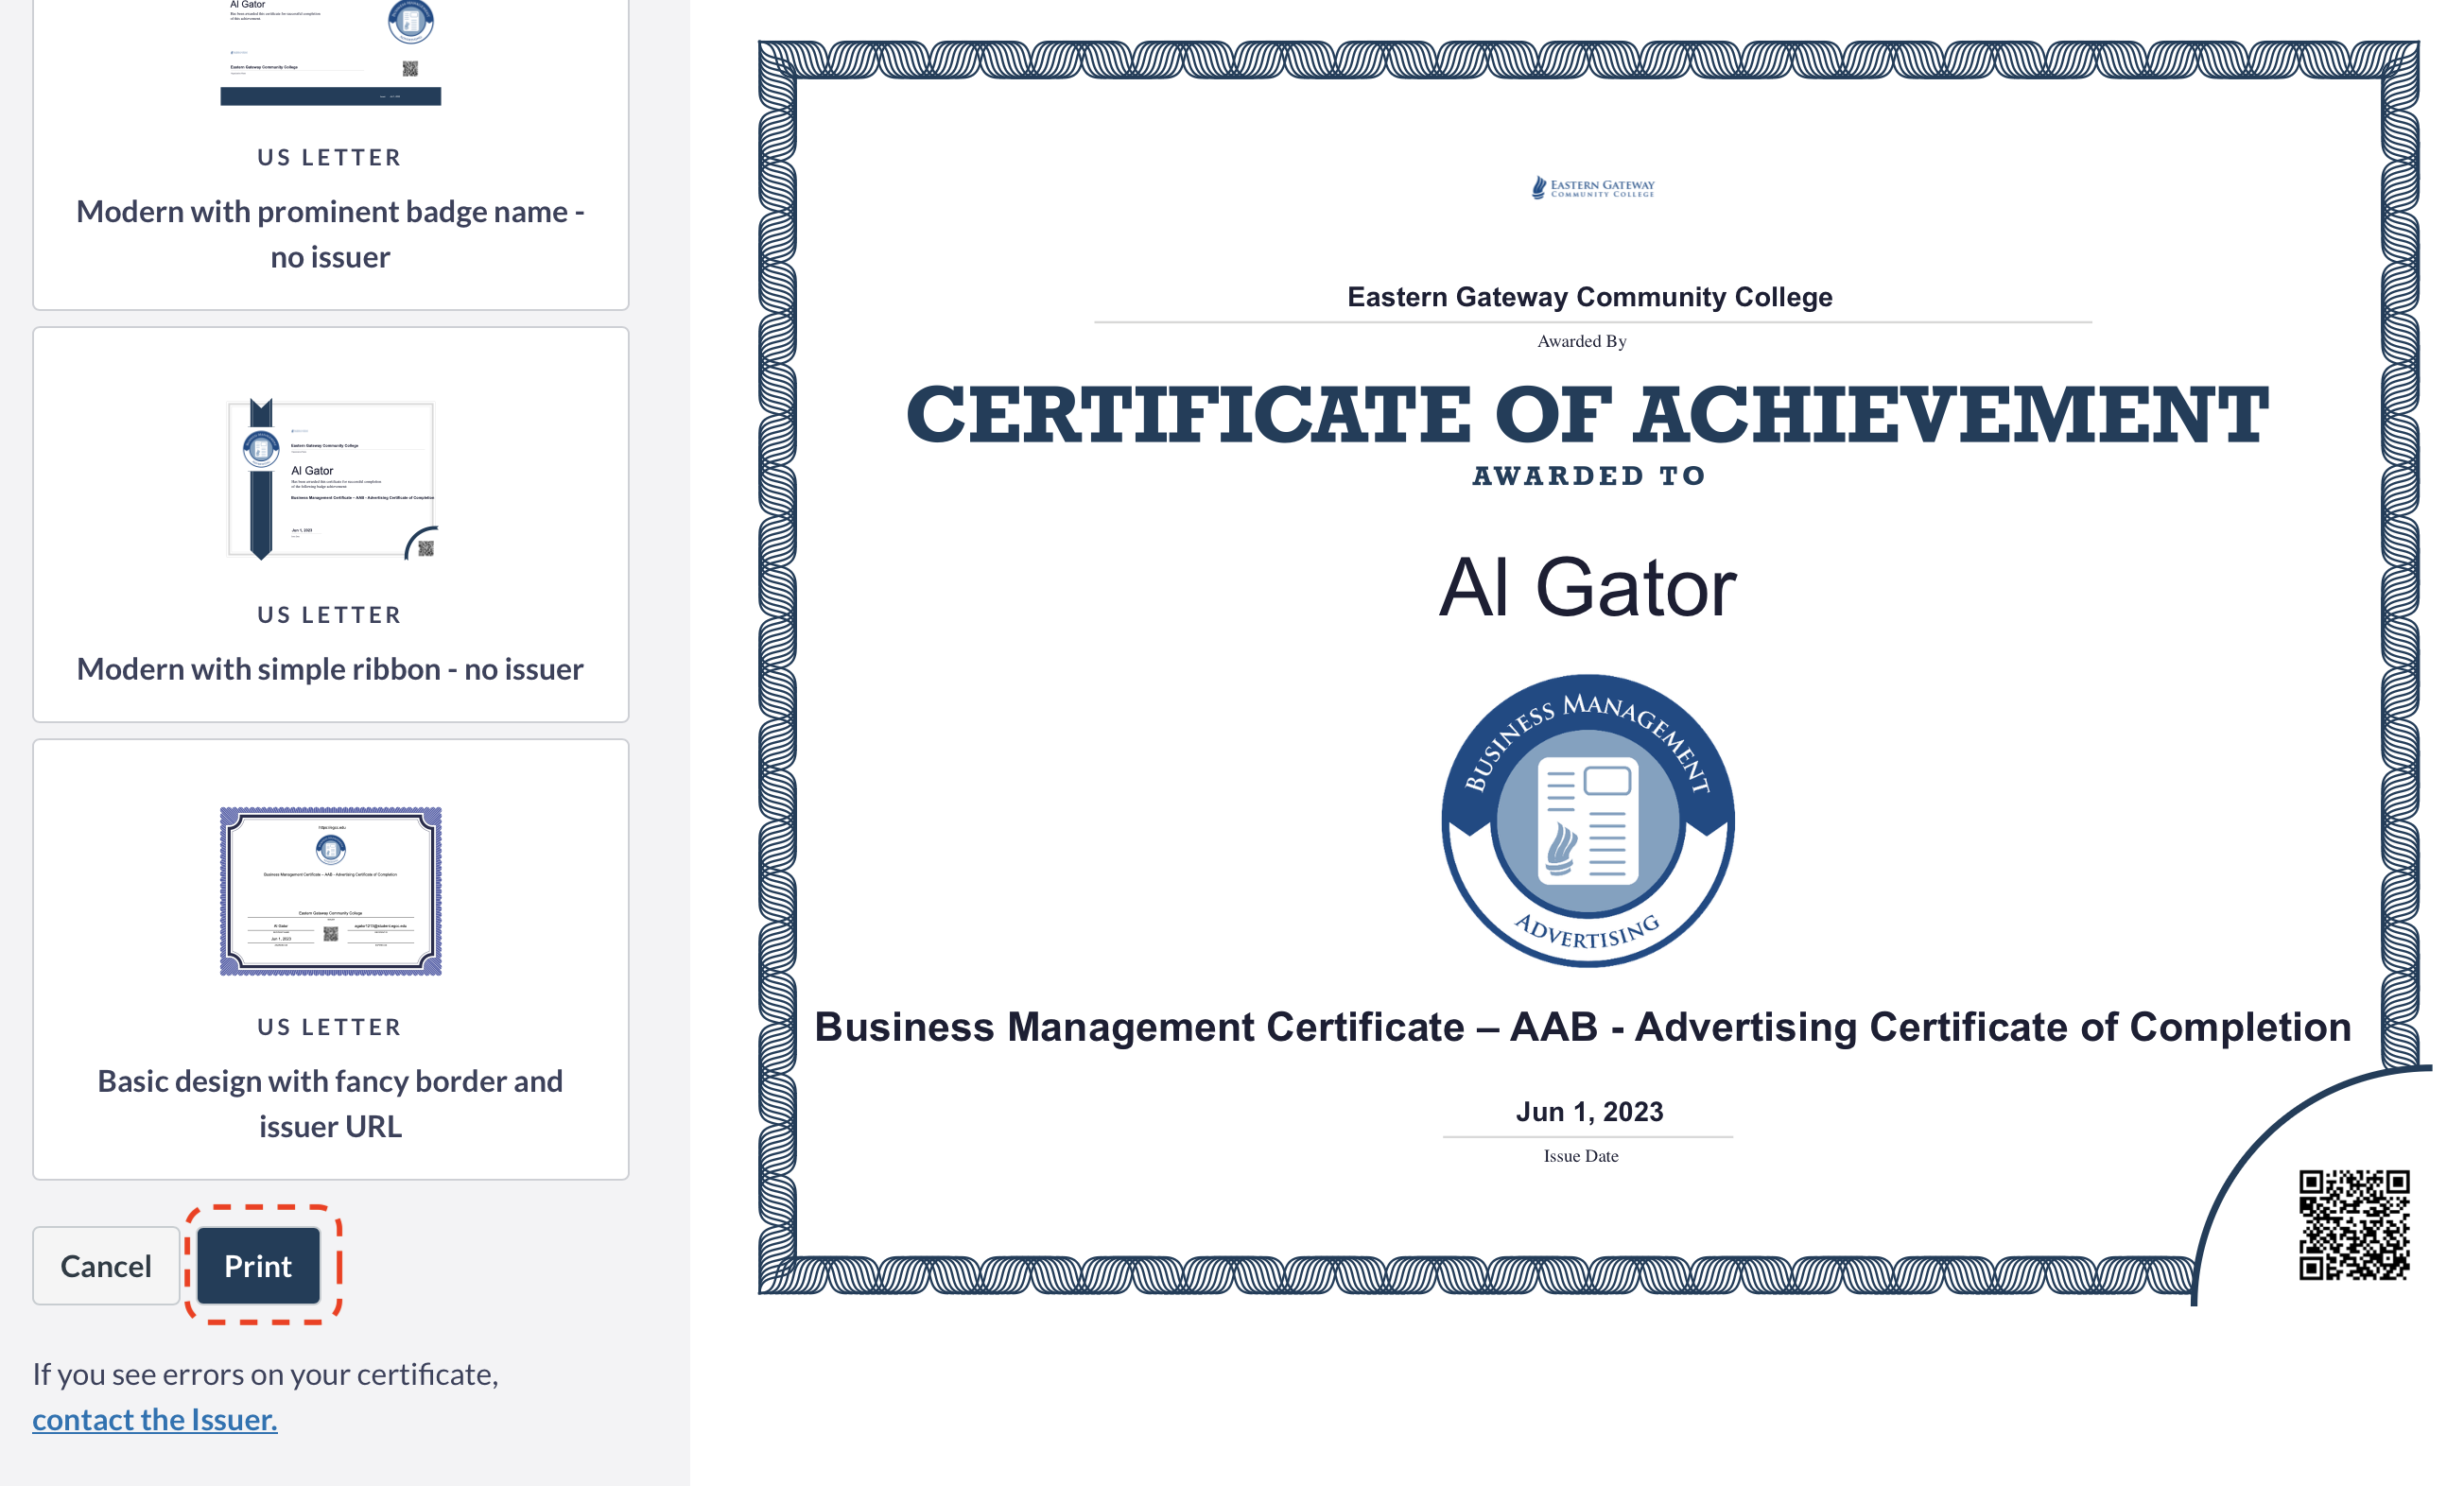Select the prominent badge name thumbnail

tap(330, 50)
